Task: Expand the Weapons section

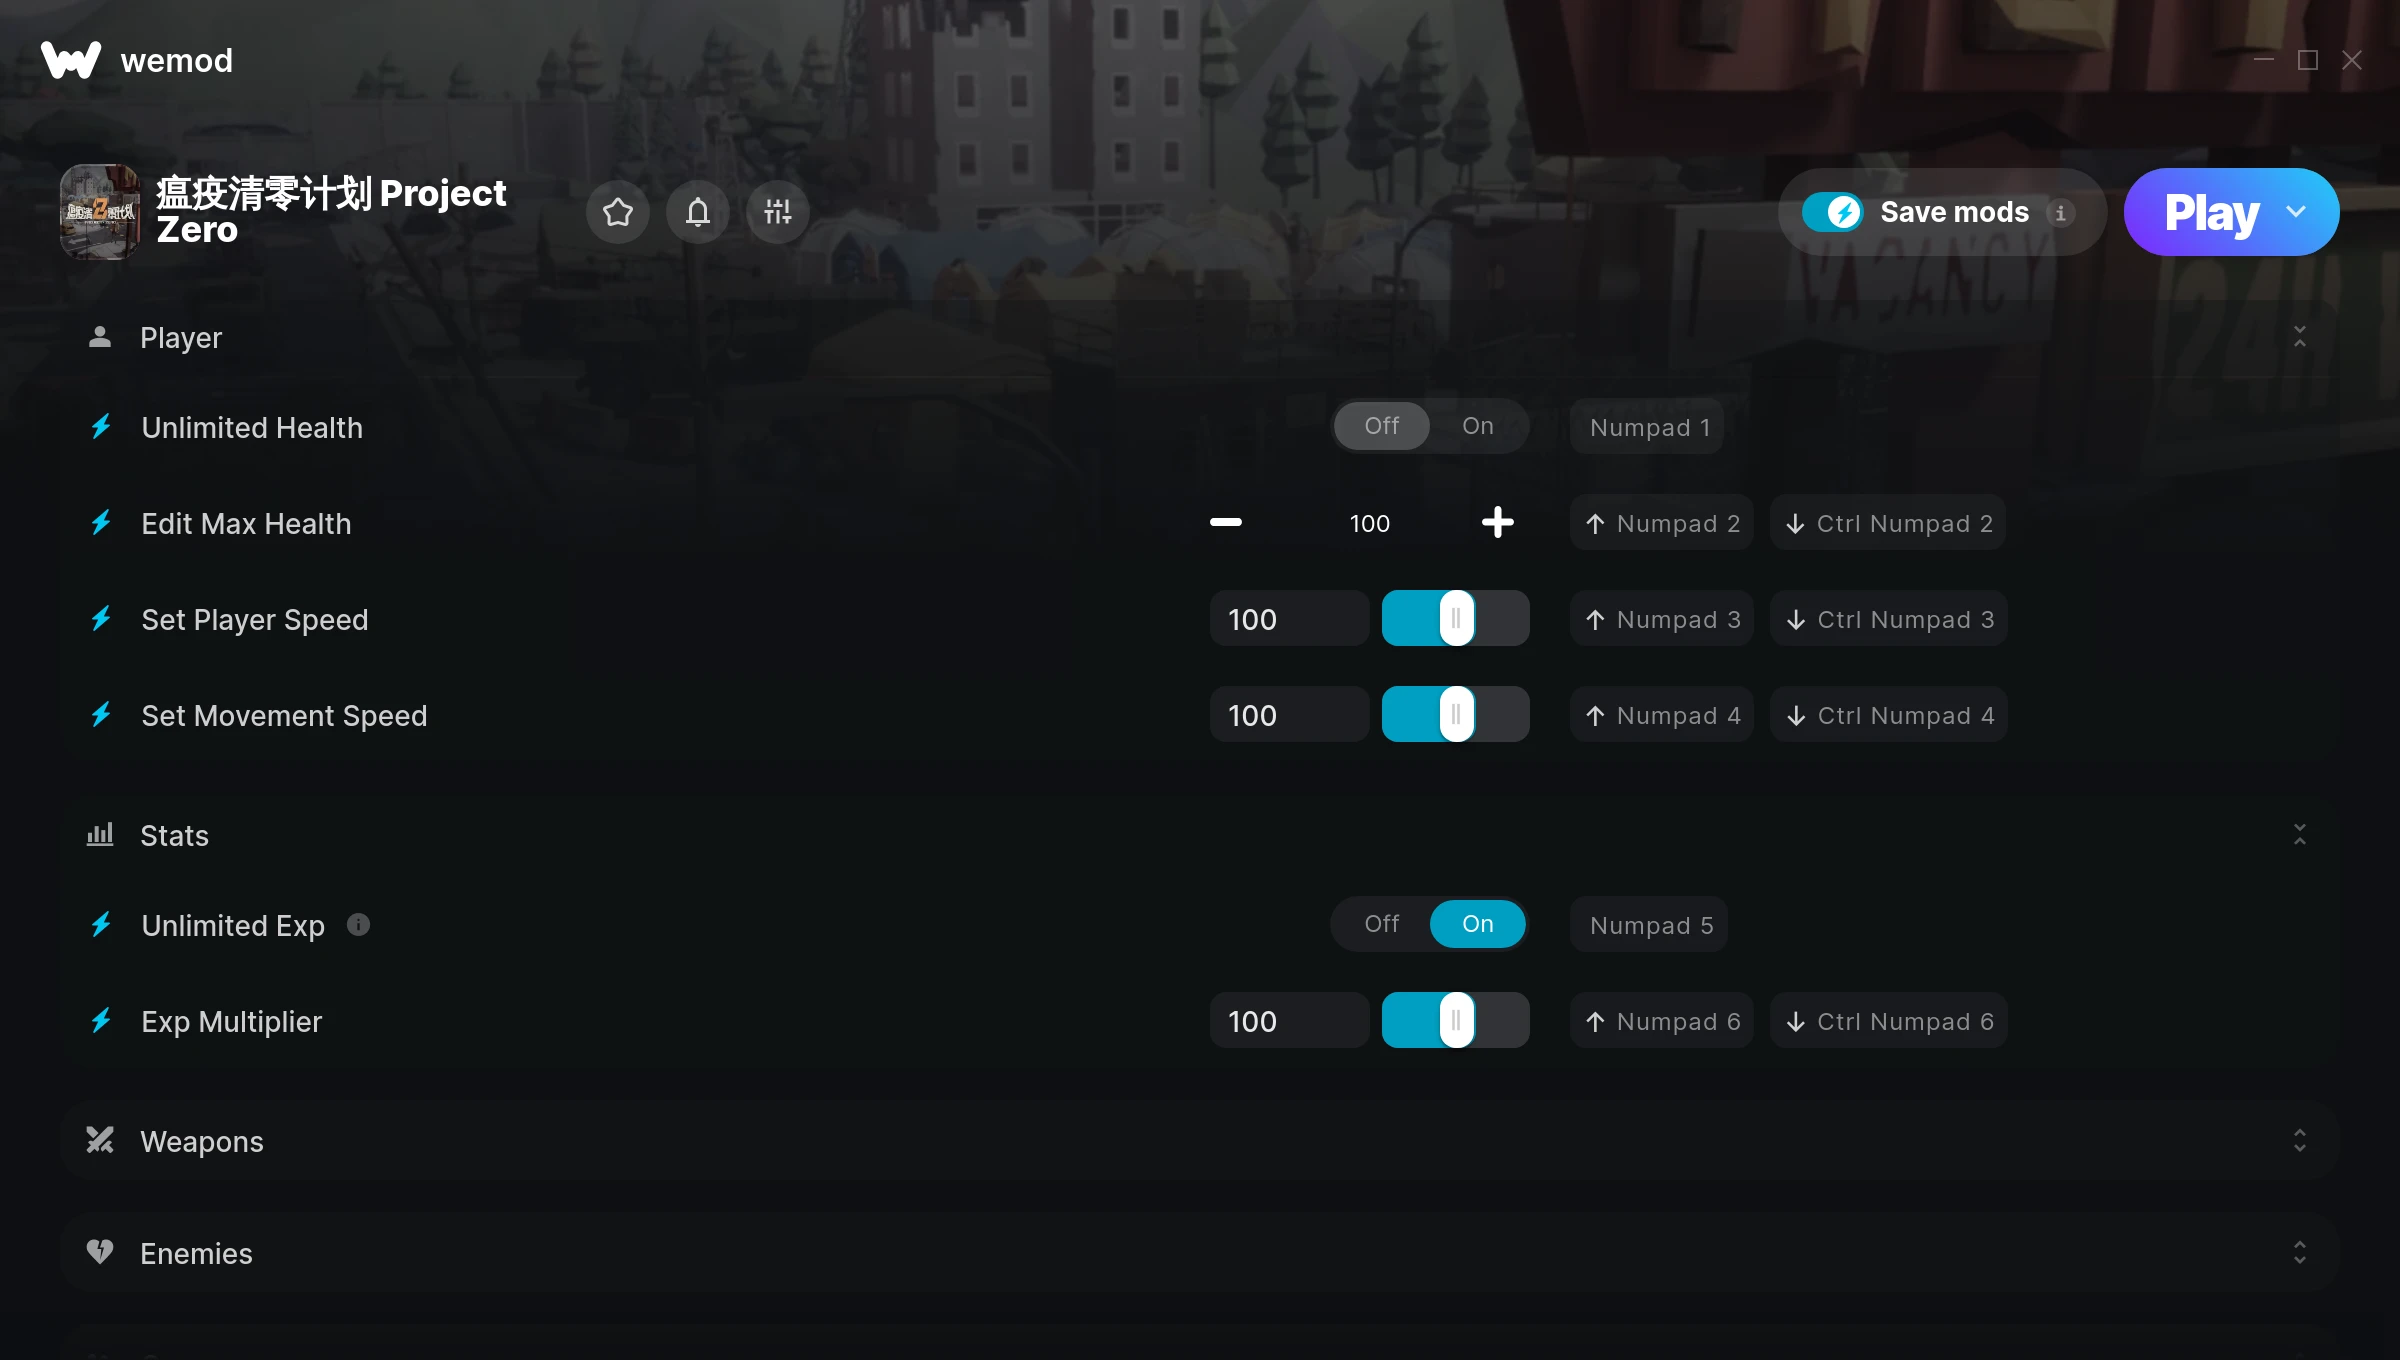Action: point(2300,1141)
